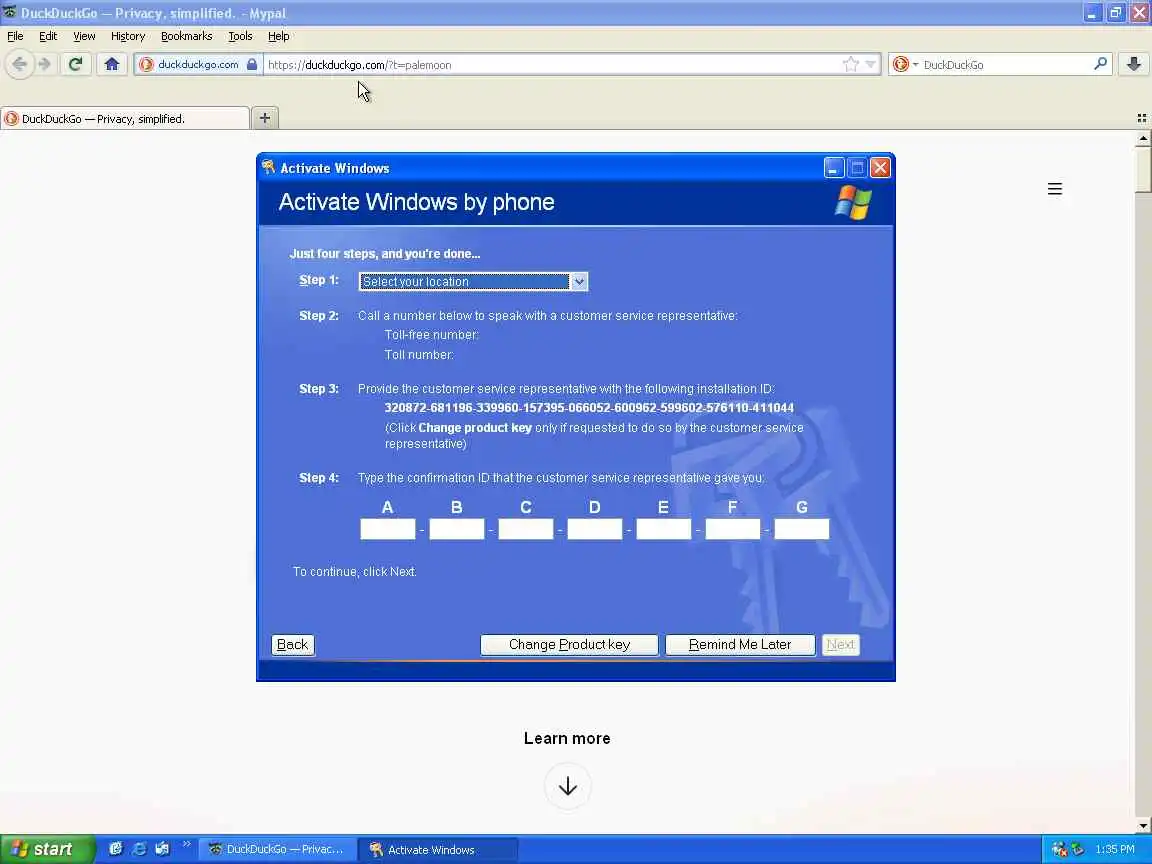Screen dimensions: 1152x864
Task: Switch to the DuckDuckGo taskbar button
Action: click(277, 849)
